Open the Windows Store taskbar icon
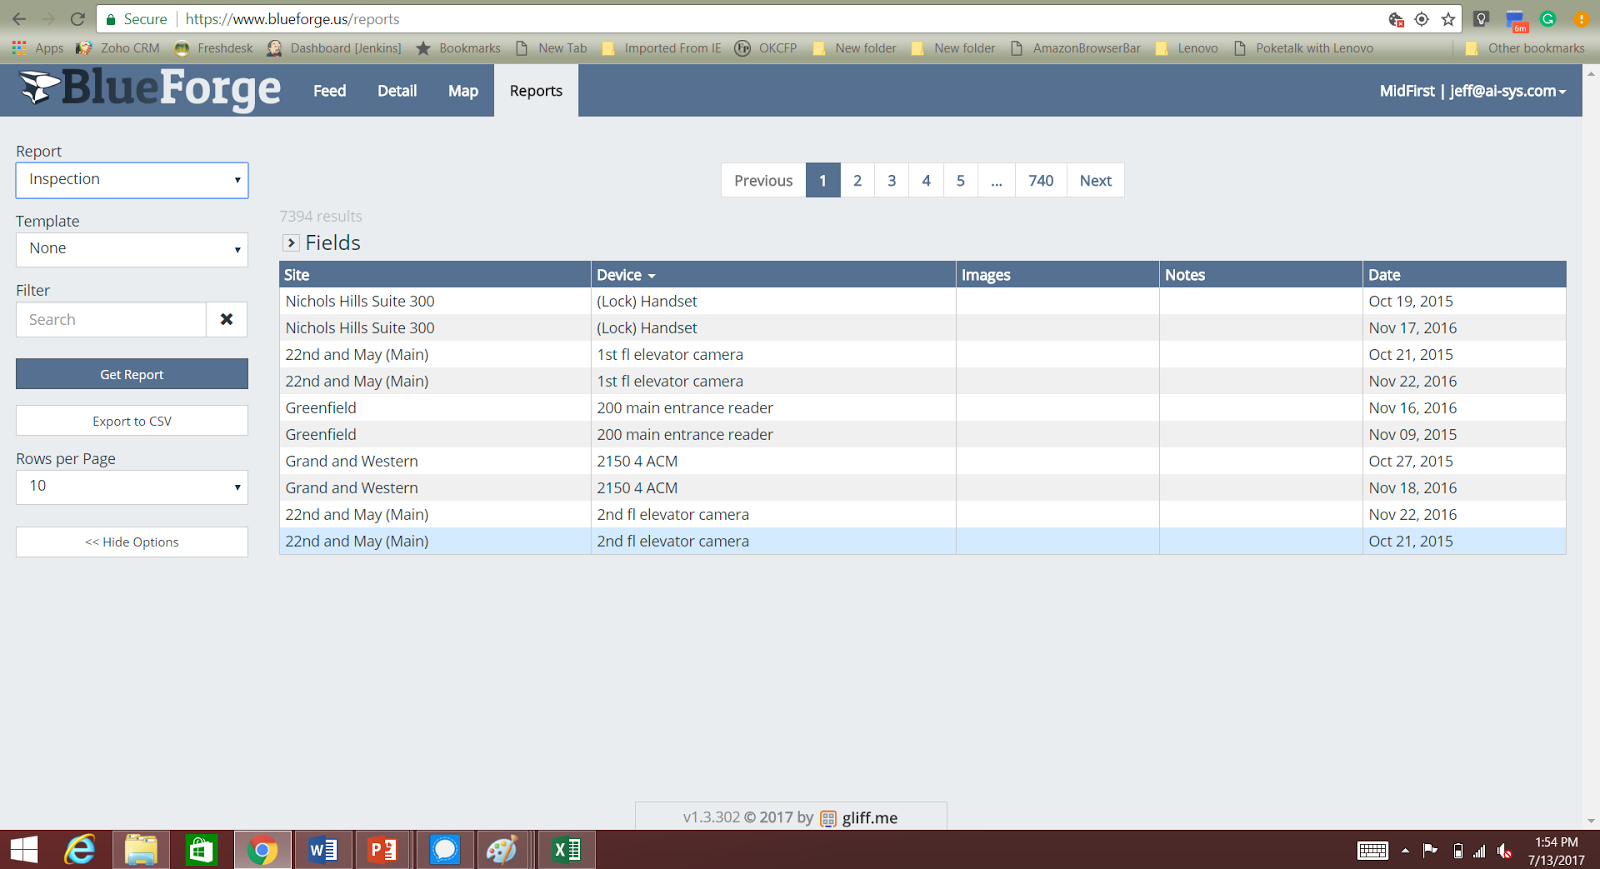1600x869 pixels. click(x=201, y=850)
